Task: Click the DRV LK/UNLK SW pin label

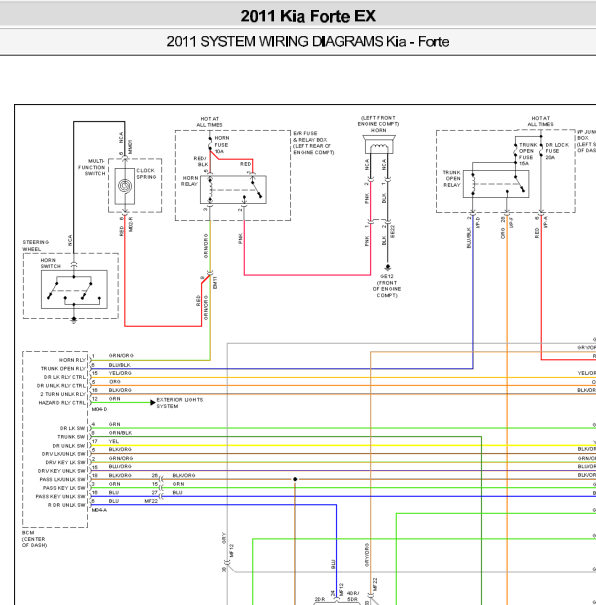Action: 64,454
